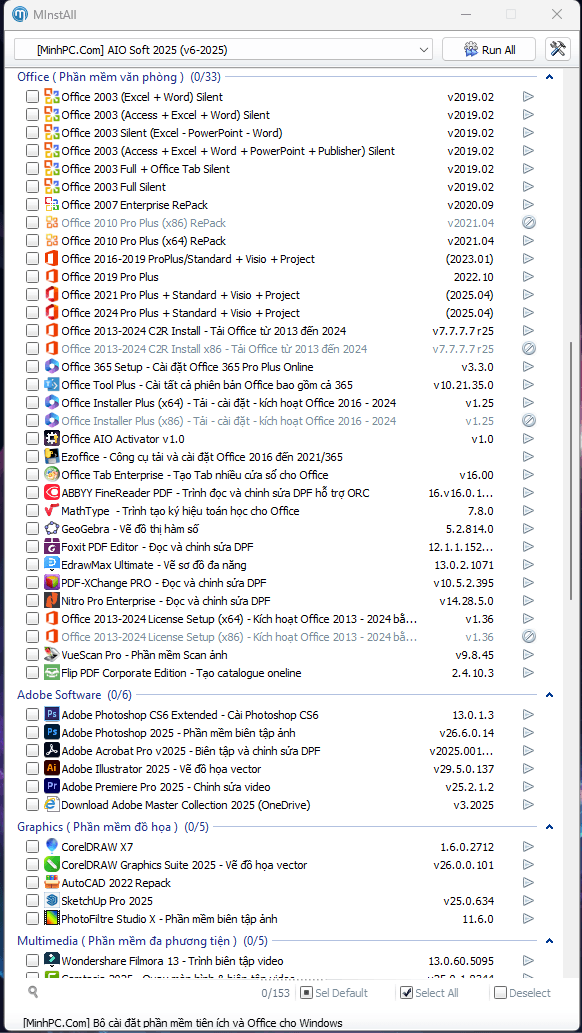Click the search magnifier icon at bottom

[33, 992]
